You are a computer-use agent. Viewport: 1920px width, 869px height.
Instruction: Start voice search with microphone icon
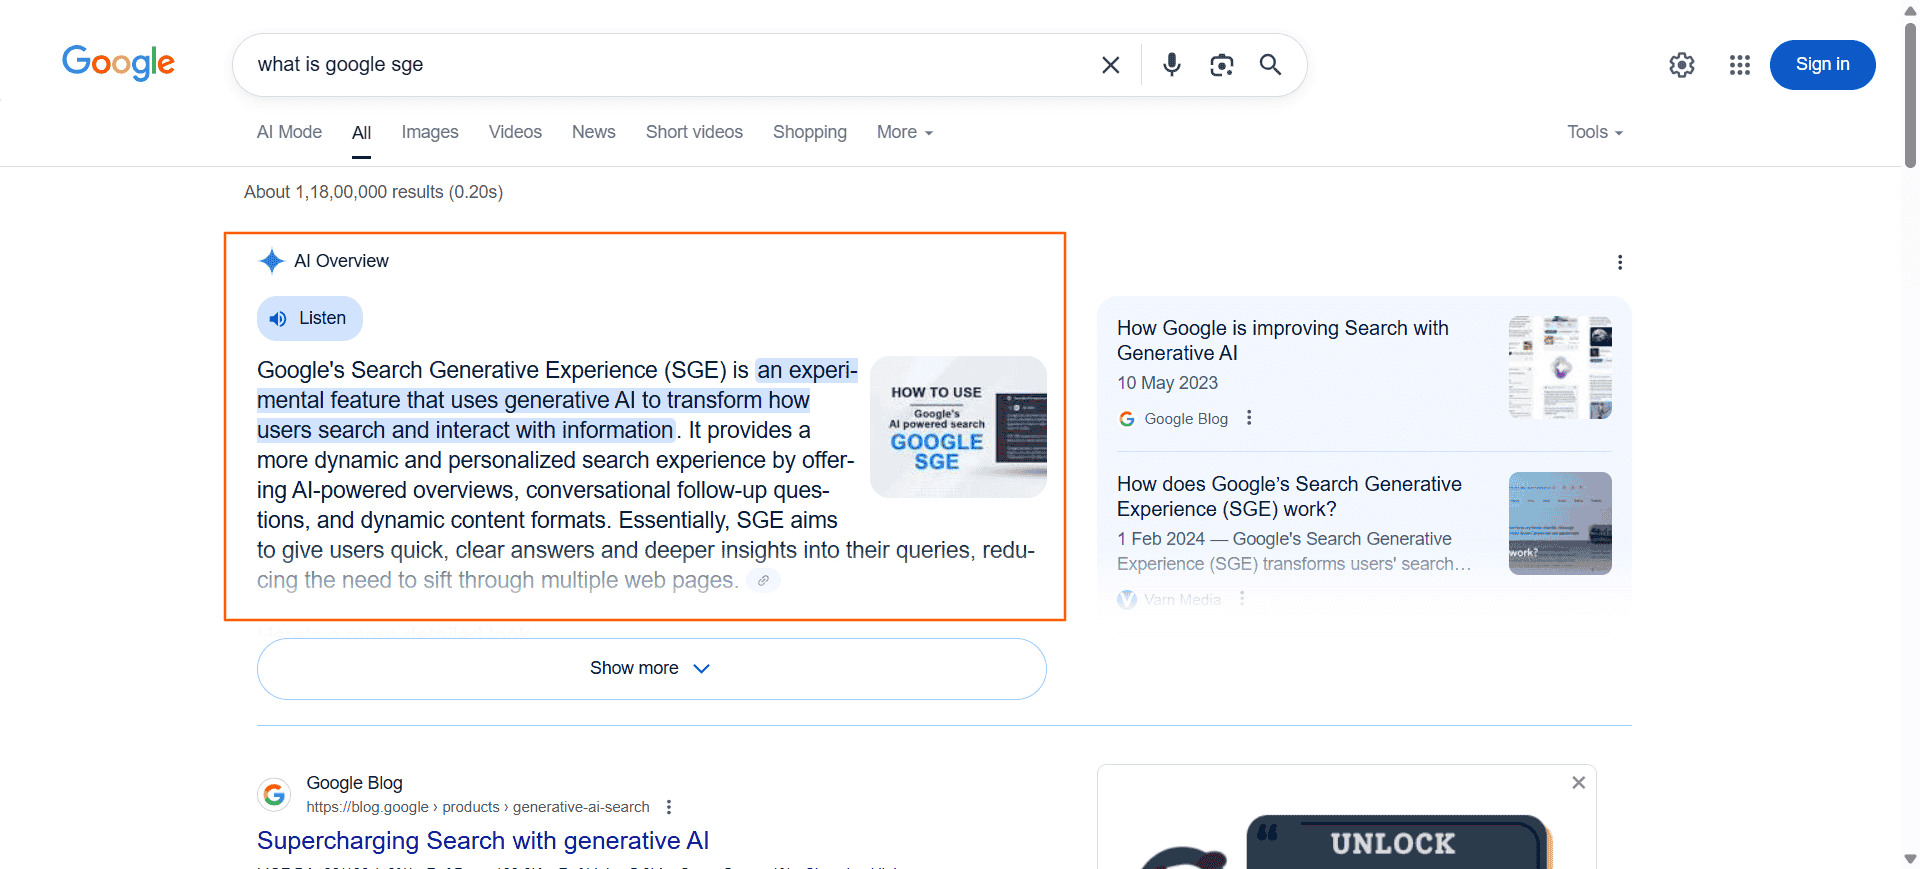coord(1172,65)
